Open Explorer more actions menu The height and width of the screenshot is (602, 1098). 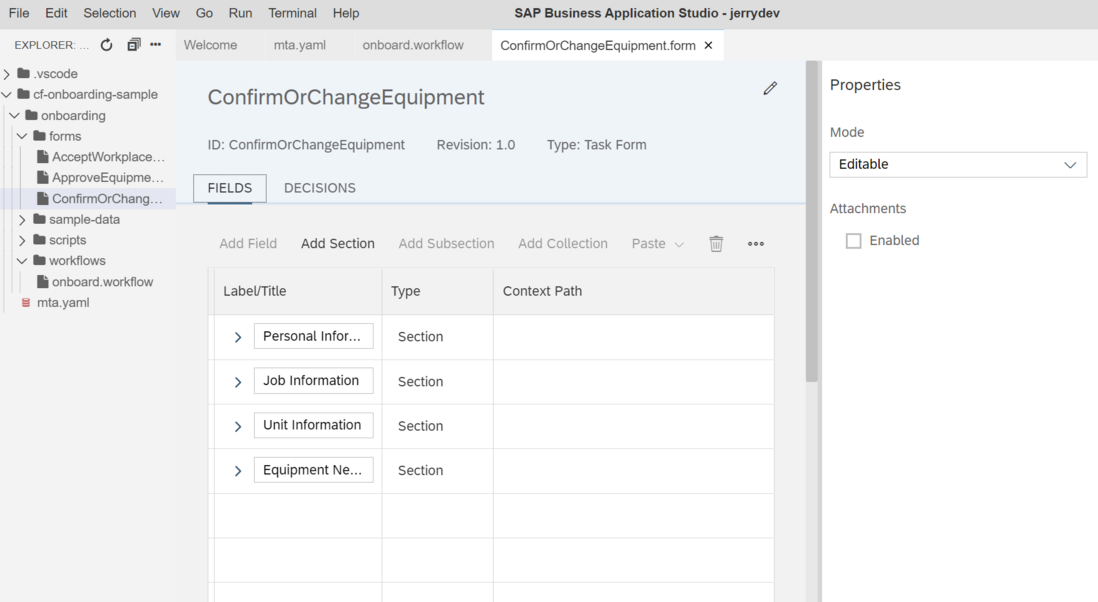pos(155,45)
